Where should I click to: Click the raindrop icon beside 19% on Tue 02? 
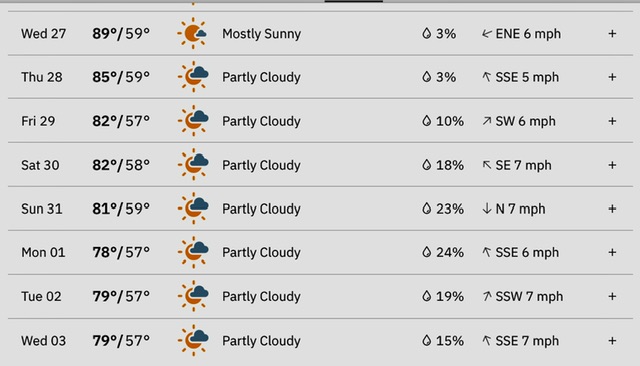(x=427, y=296)
